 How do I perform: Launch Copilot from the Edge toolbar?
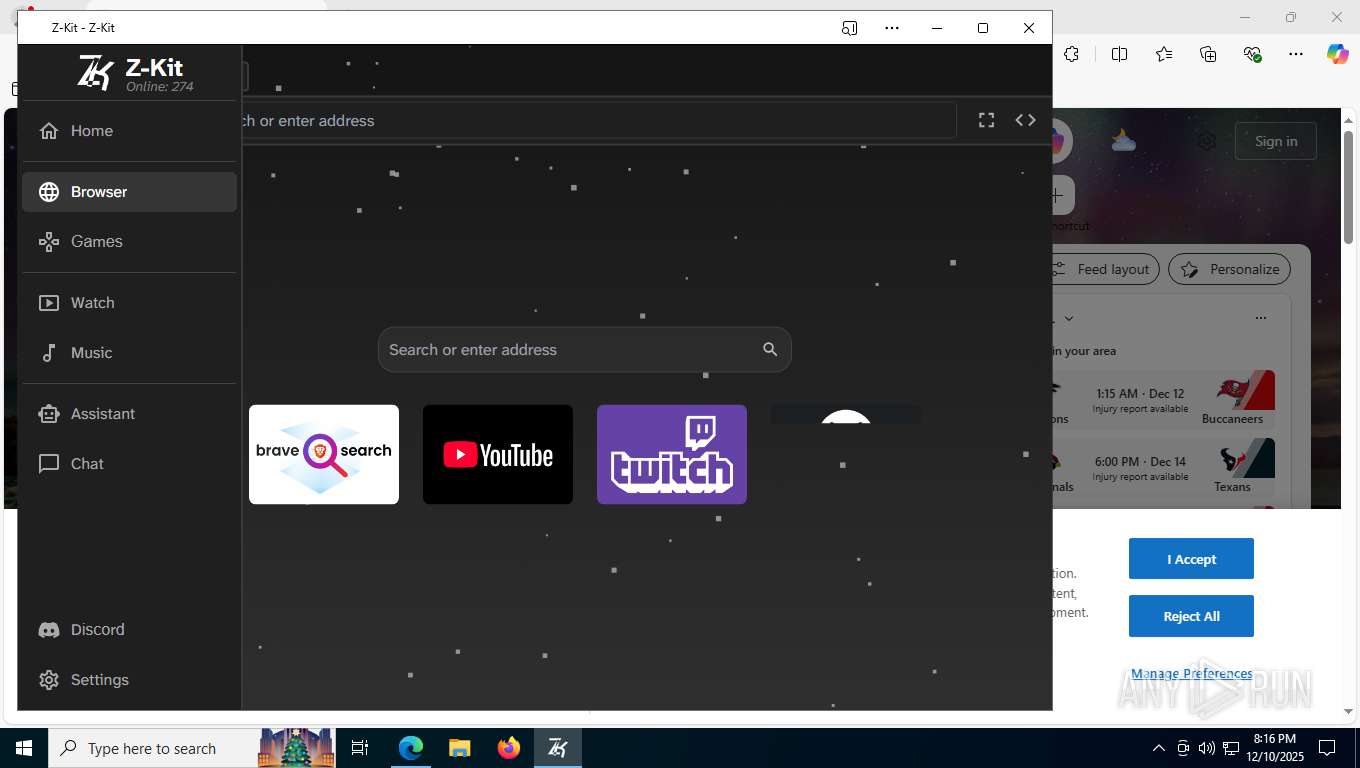[1338, 54]
